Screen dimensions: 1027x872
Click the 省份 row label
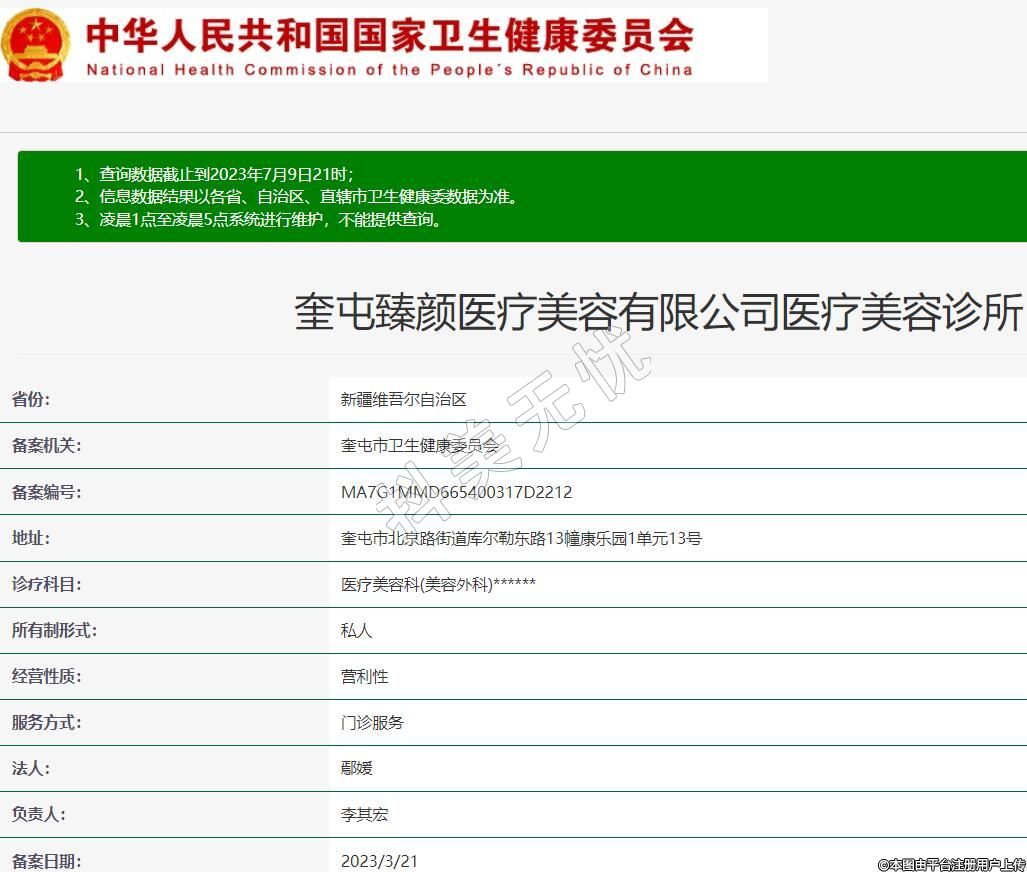point(31,400)
